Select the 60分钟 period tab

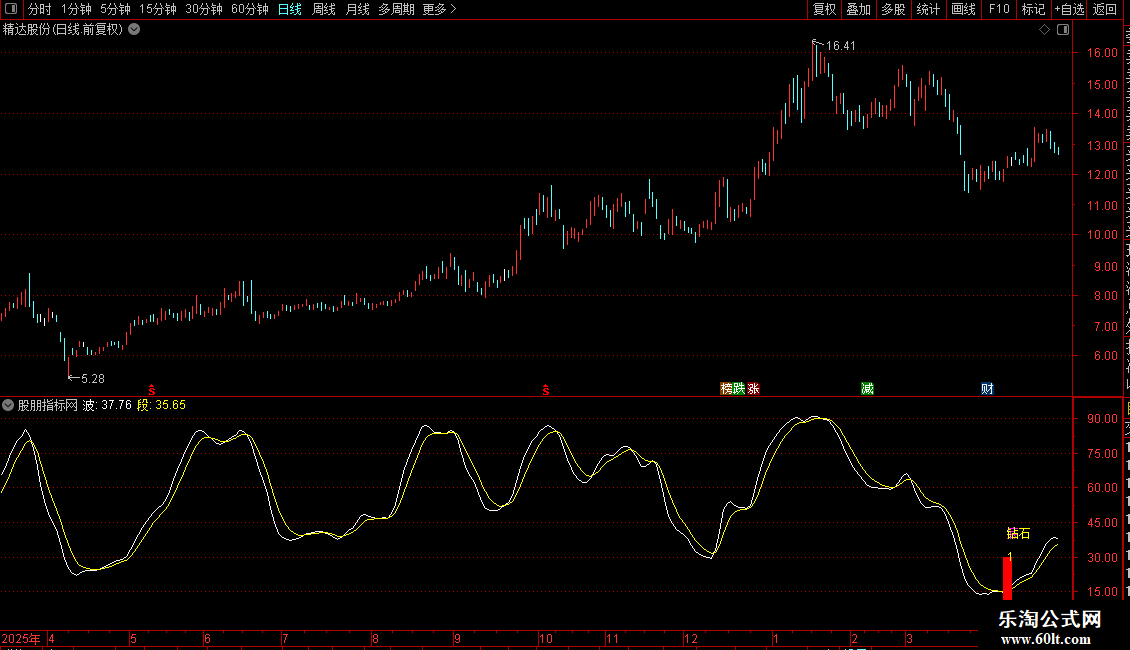click(x=250, y=9)
